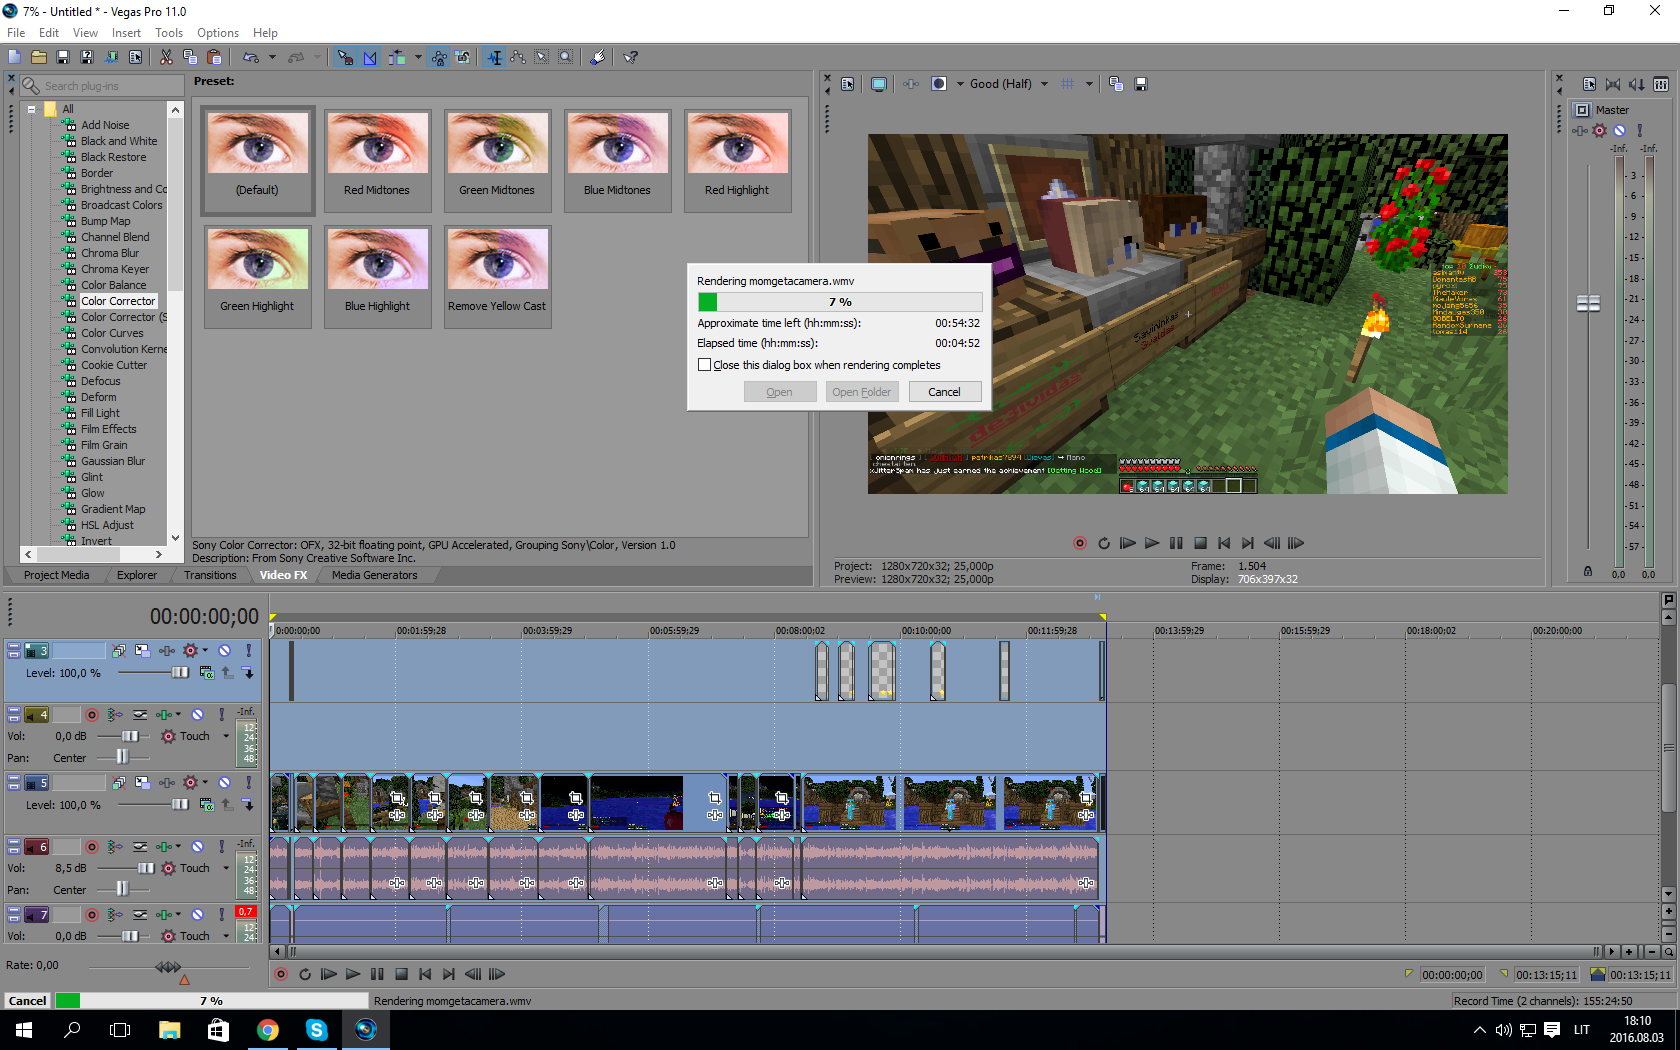Image resolution: width=1680 pixels, height=1050 pixels.
Task: Mute audio track 4
Action: coord(198,715)
